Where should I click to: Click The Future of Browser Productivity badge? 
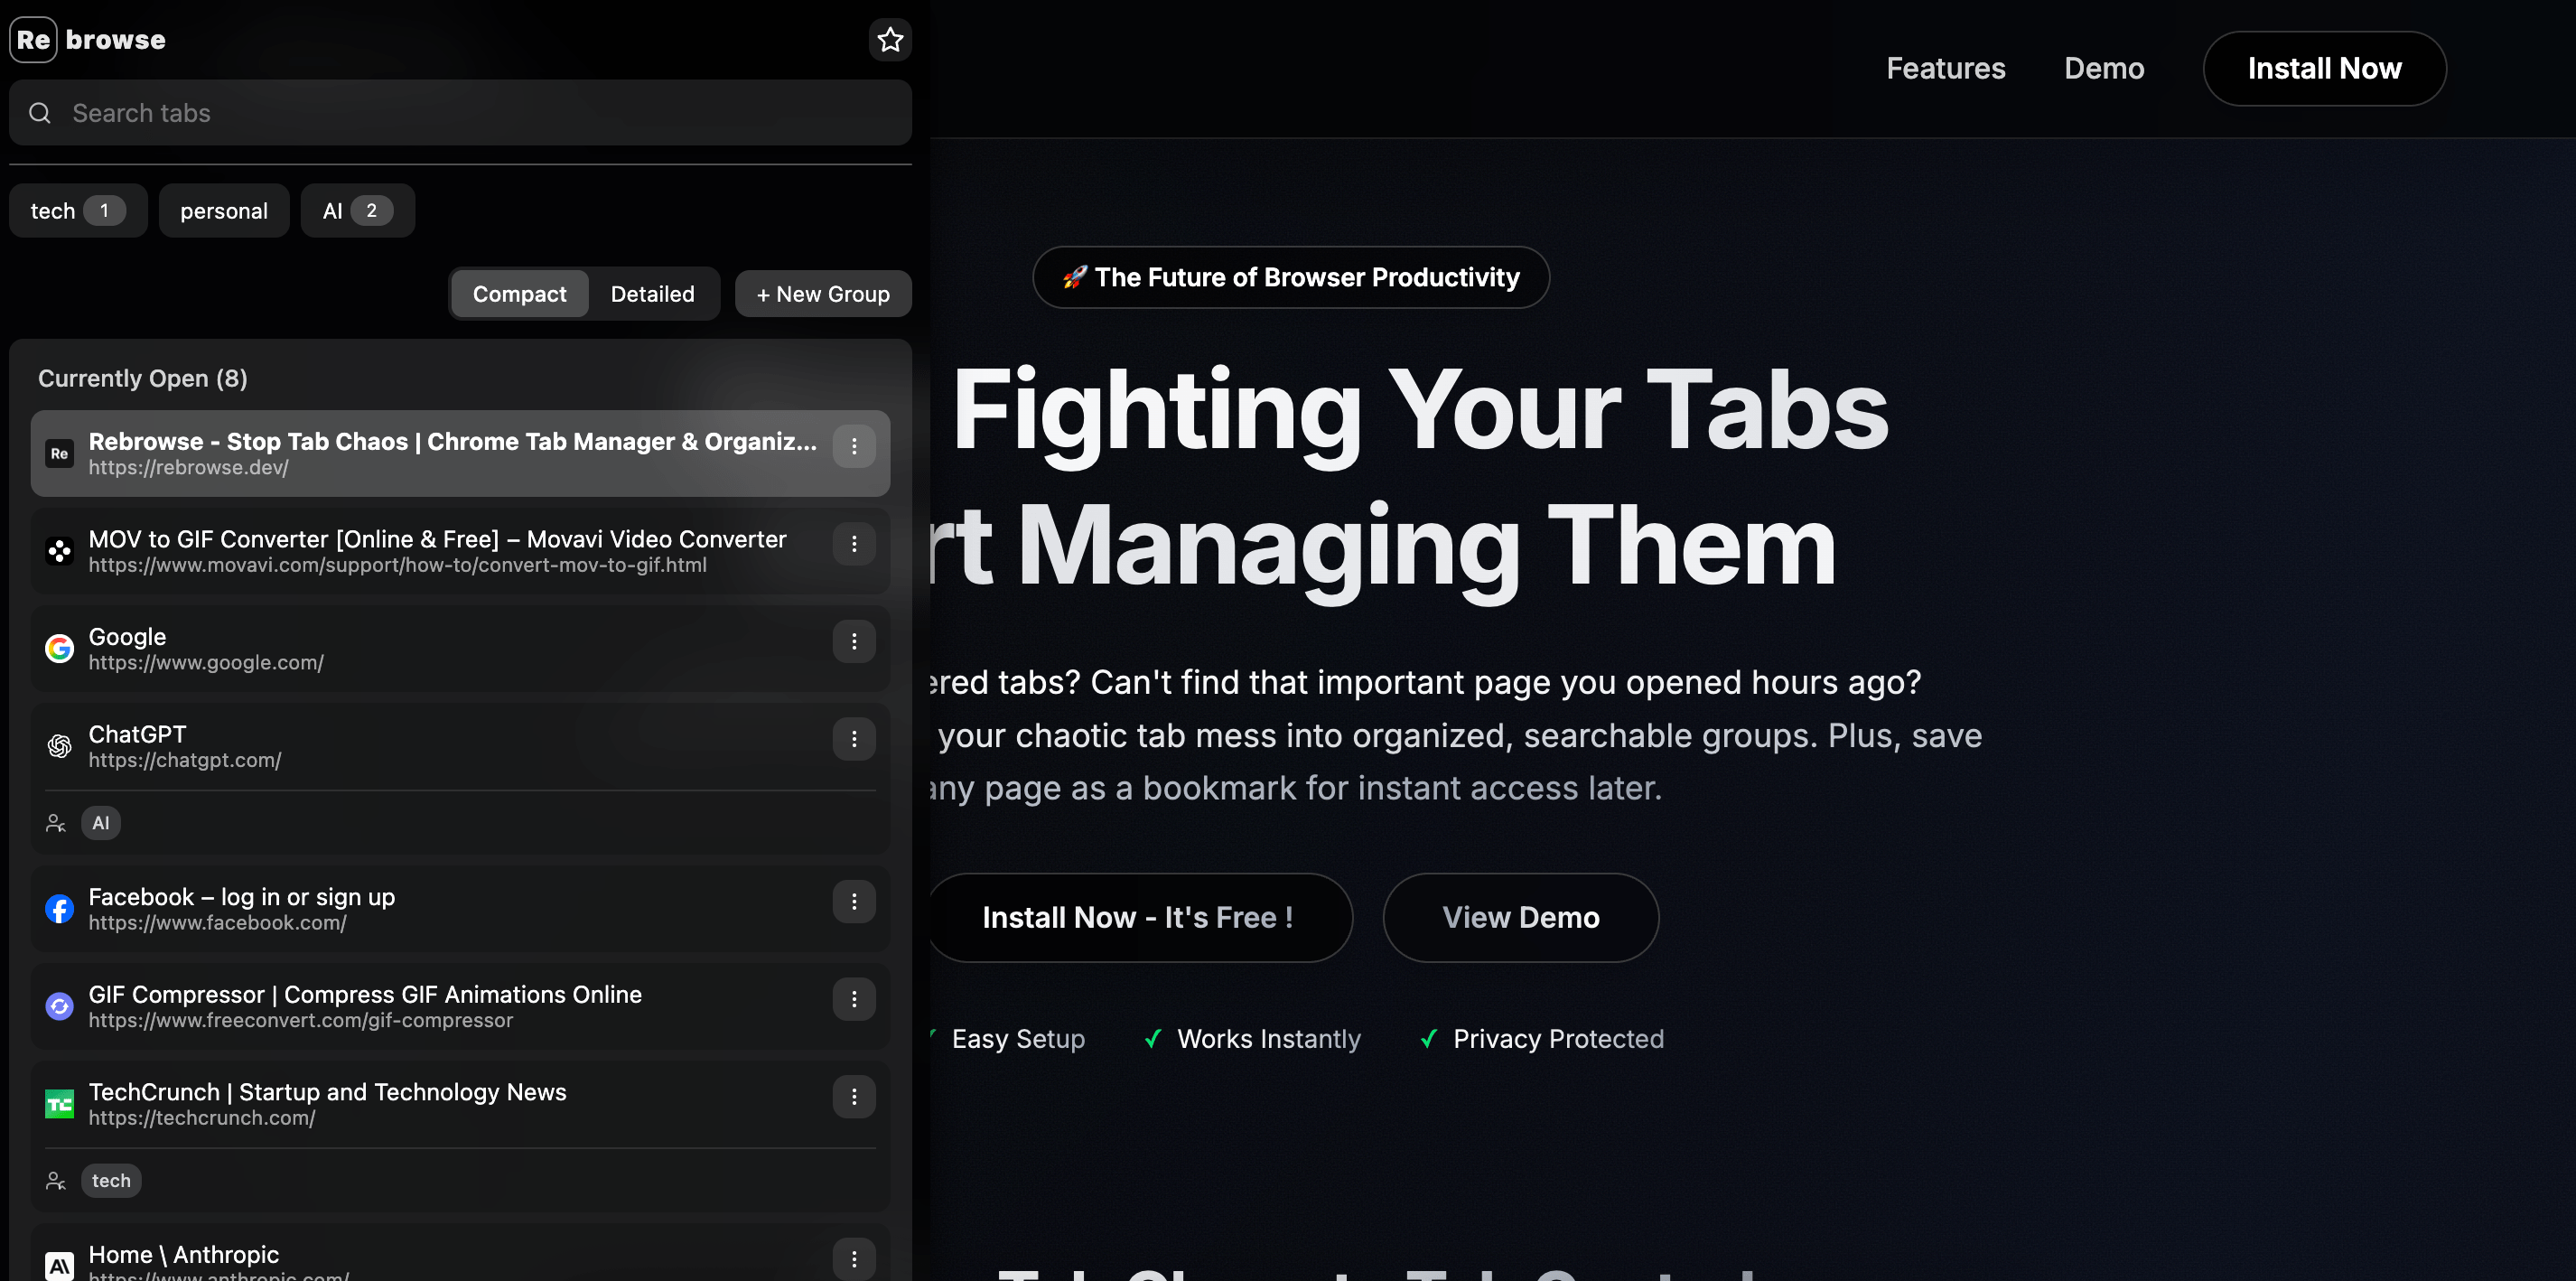1290,277
